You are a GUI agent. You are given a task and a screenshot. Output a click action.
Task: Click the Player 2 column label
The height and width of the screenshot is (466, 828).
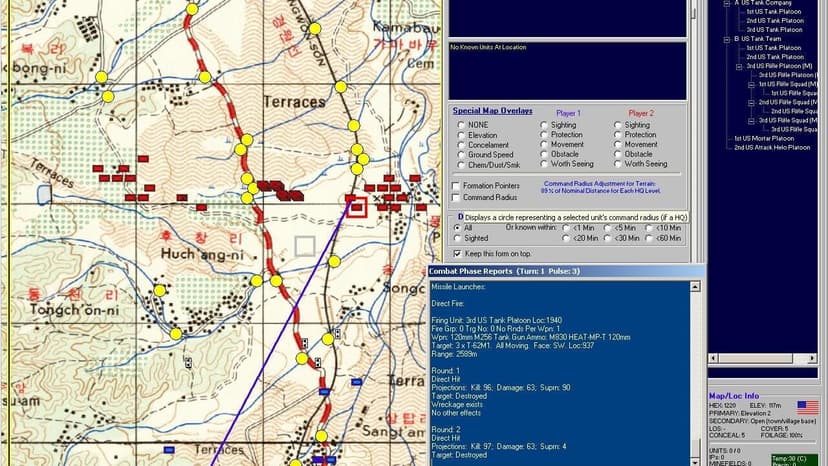pos(641,113)
